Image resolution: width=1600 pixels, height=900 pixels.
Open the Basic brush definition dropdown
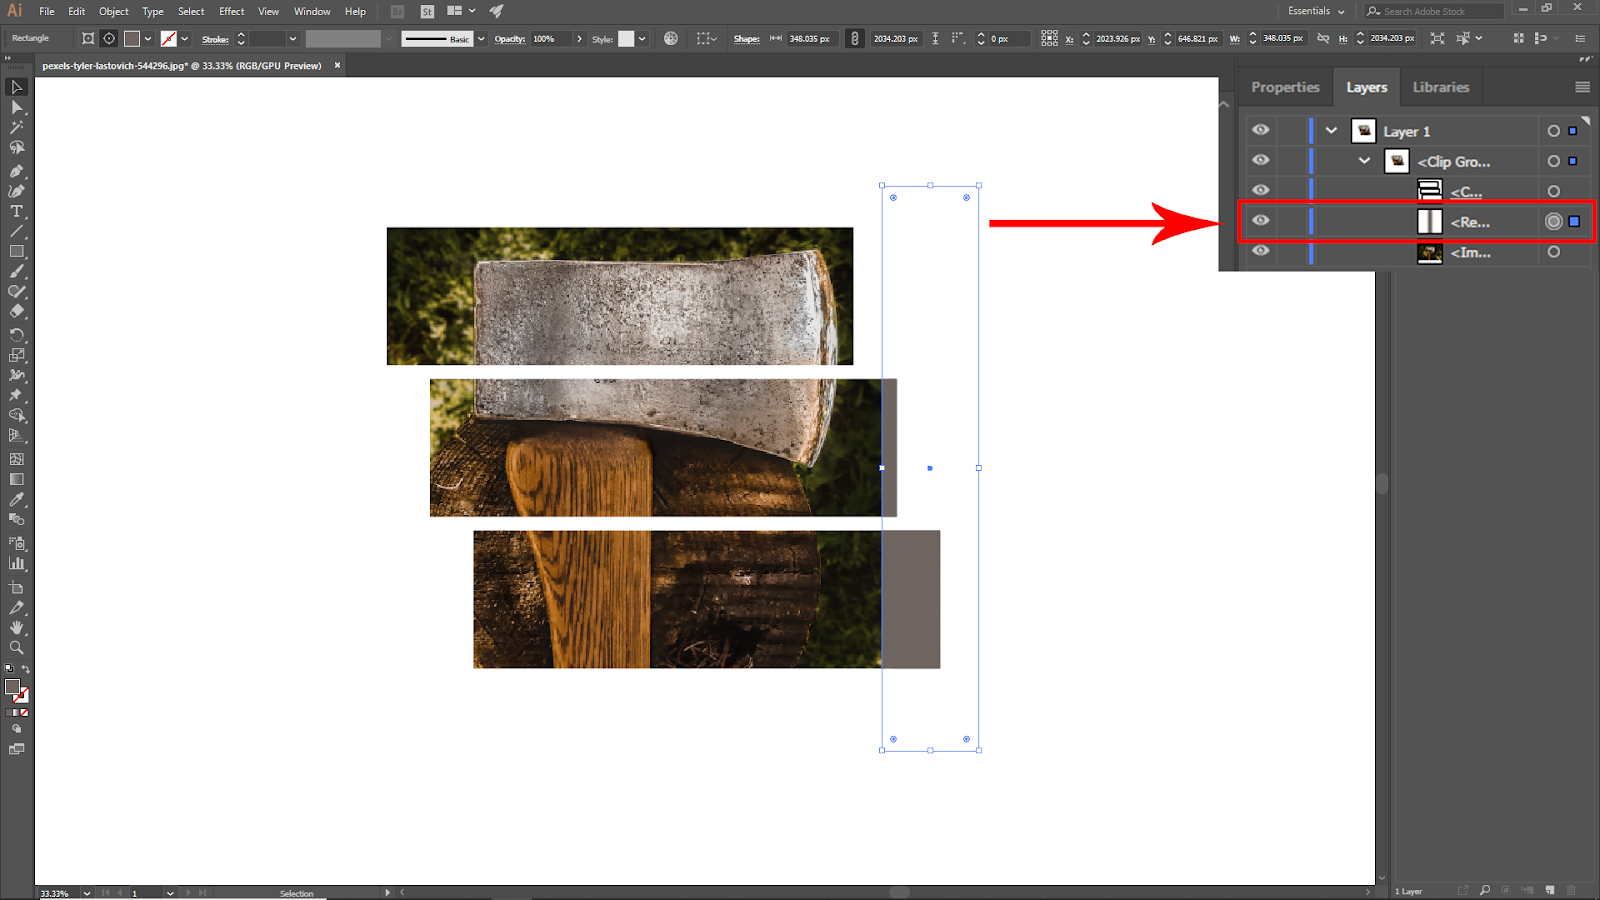point(481,38)
